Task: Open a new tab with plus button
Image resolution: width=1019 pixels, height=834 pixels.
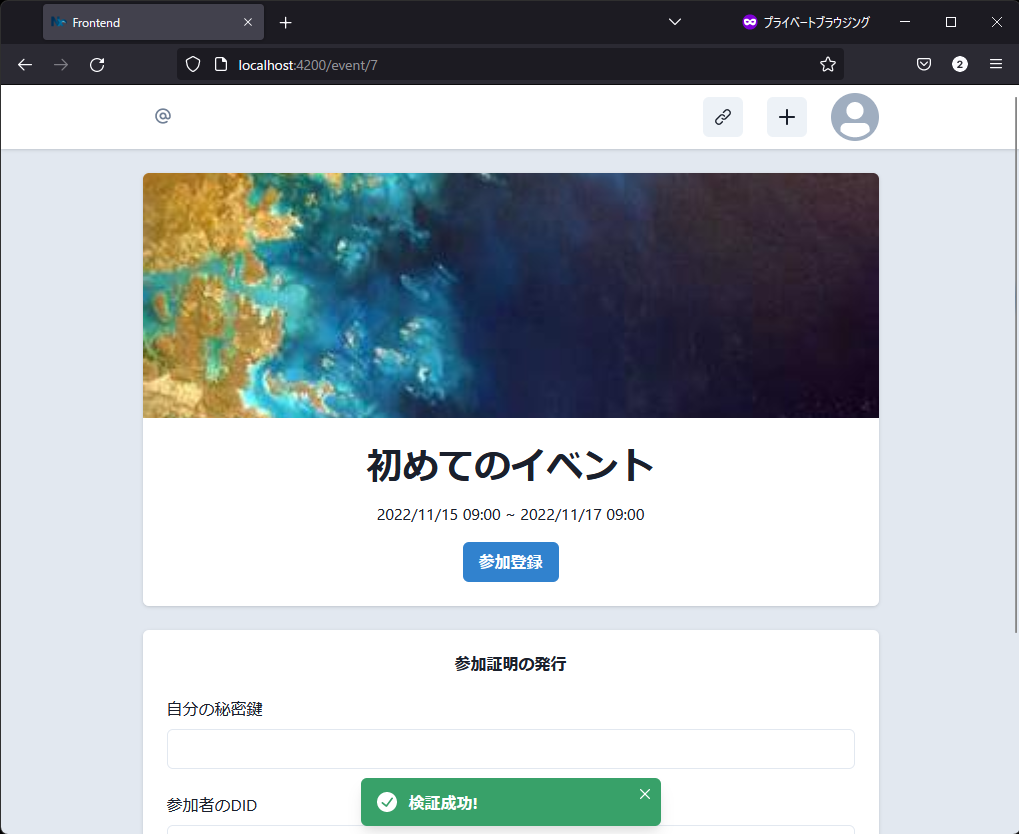Action: 286,22
